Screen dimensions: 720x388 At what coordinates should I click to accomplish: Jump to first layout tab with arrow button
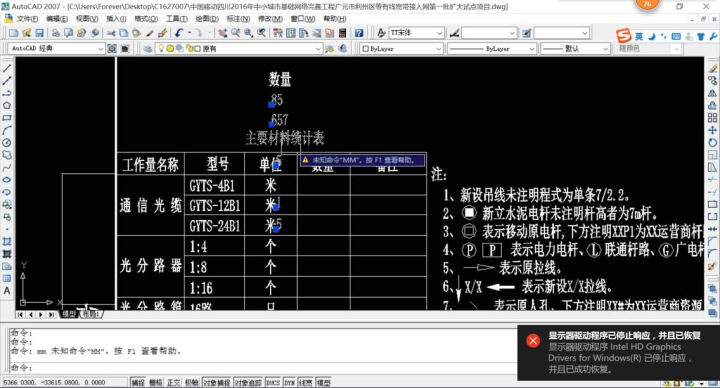(x=20, y=315)
